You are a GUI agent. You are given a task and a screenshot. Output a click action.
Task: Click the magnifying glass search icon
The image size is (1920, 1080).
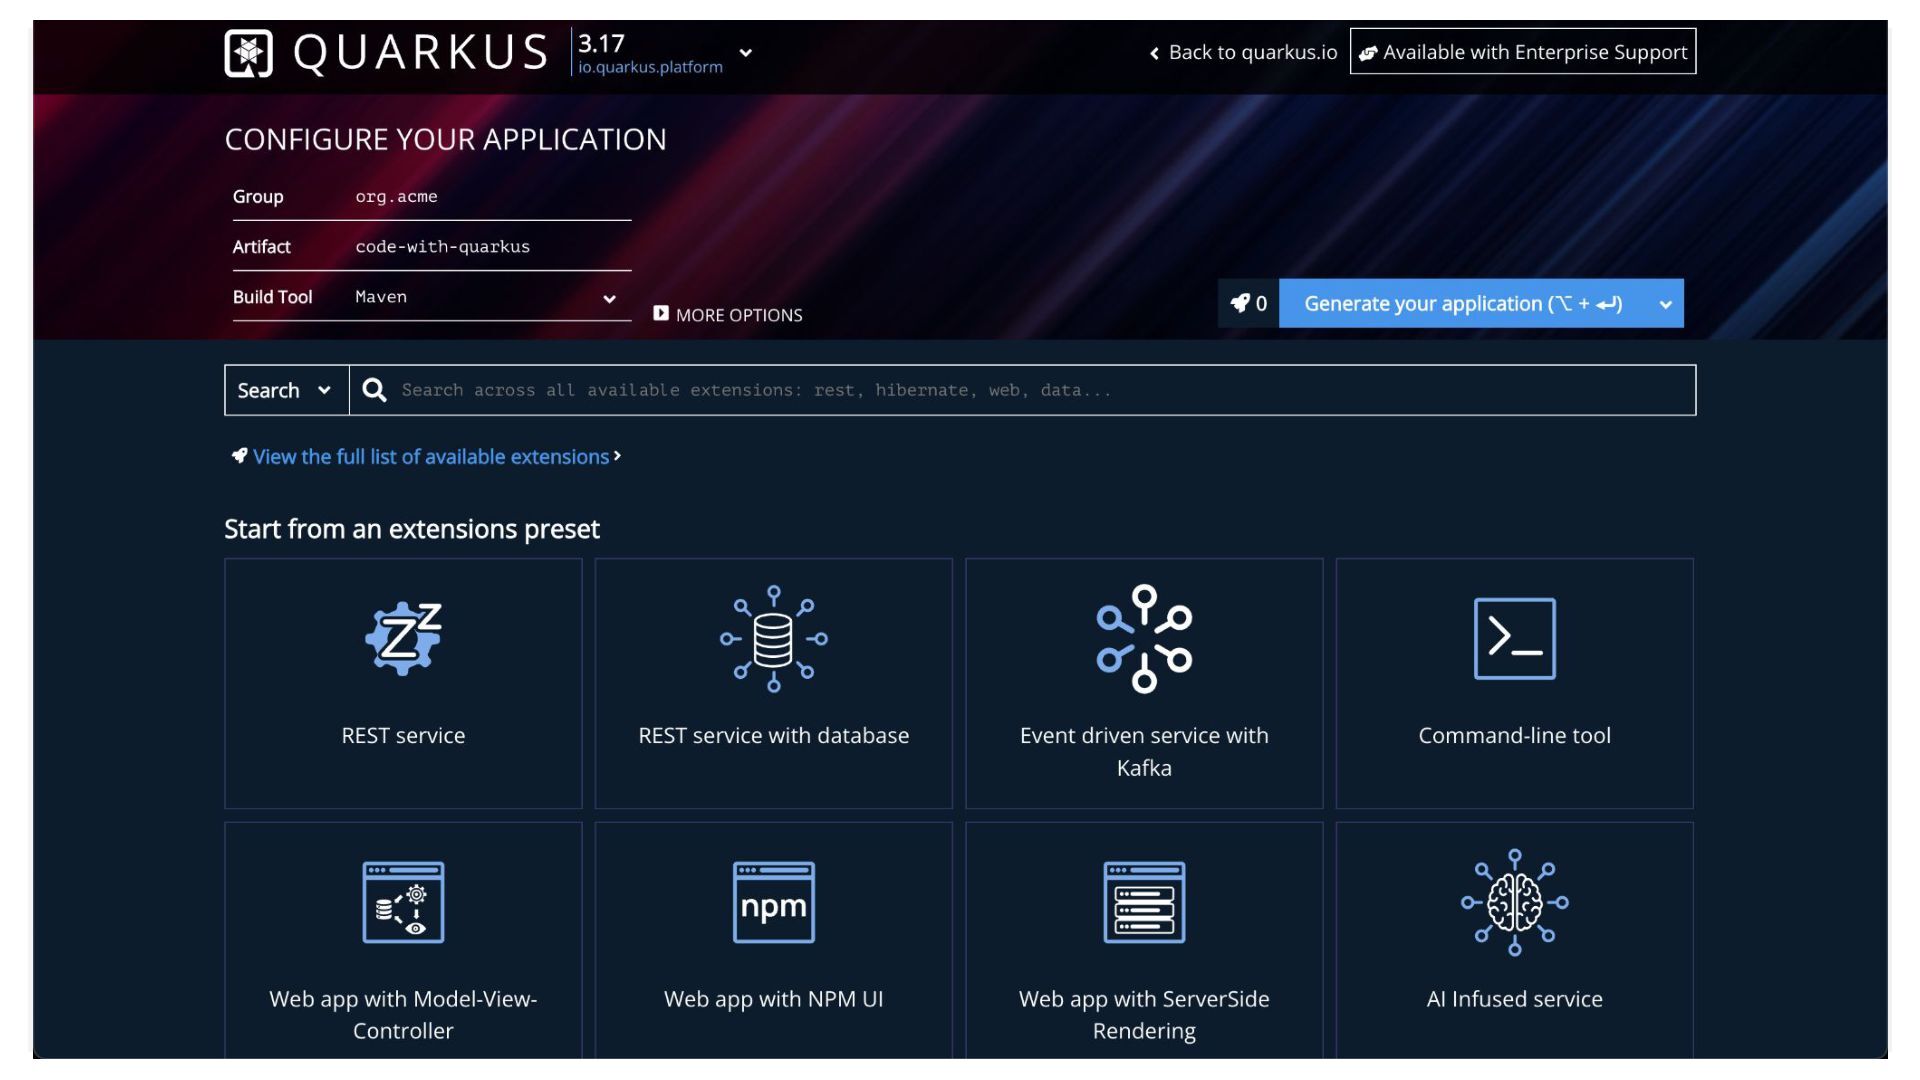(x=374, y=390)
